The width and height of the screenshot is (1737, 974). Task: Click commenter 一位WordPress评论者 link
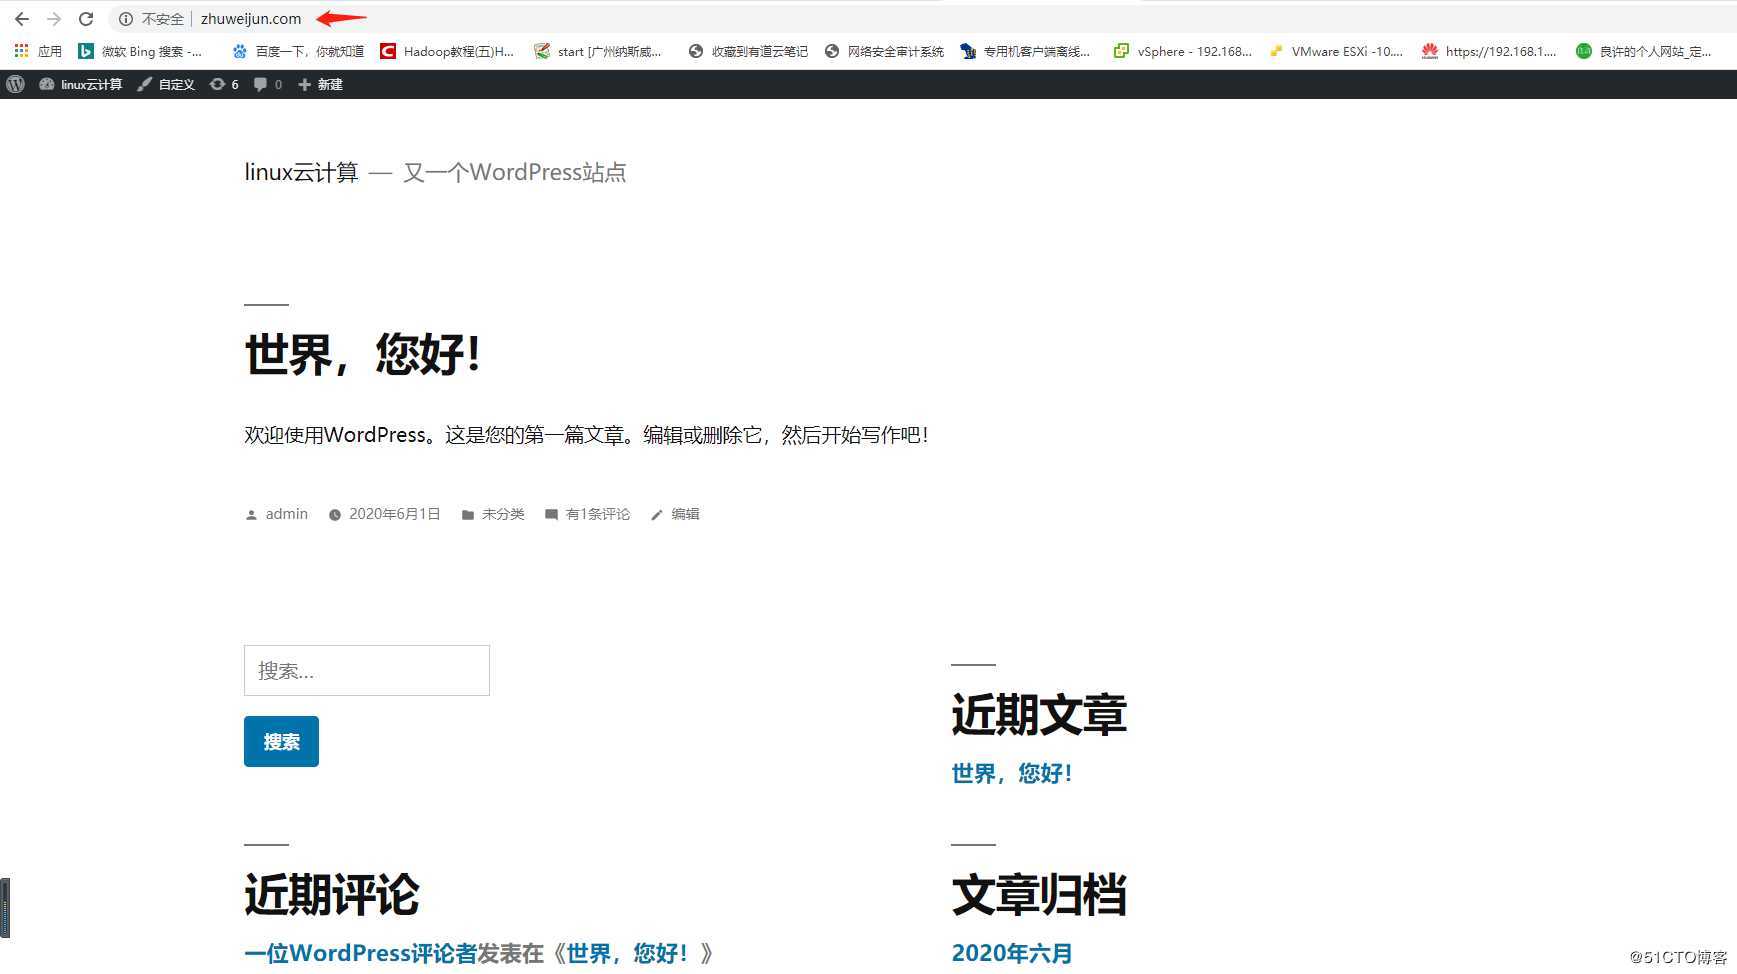tap(361, 953)
